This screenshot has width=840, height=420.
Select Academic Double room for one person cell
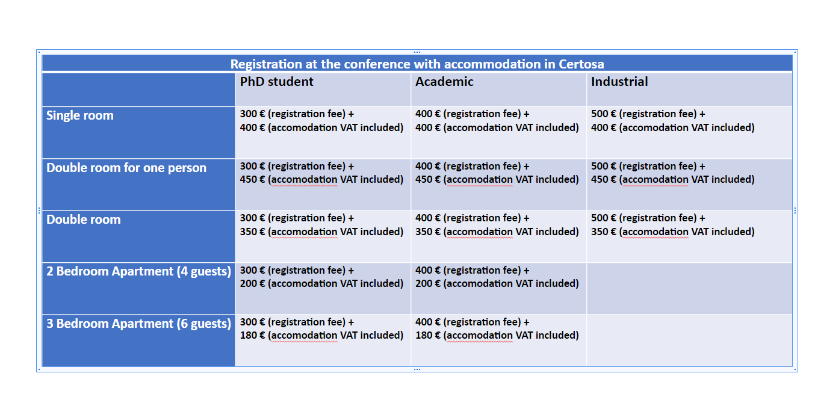(498, 184)
